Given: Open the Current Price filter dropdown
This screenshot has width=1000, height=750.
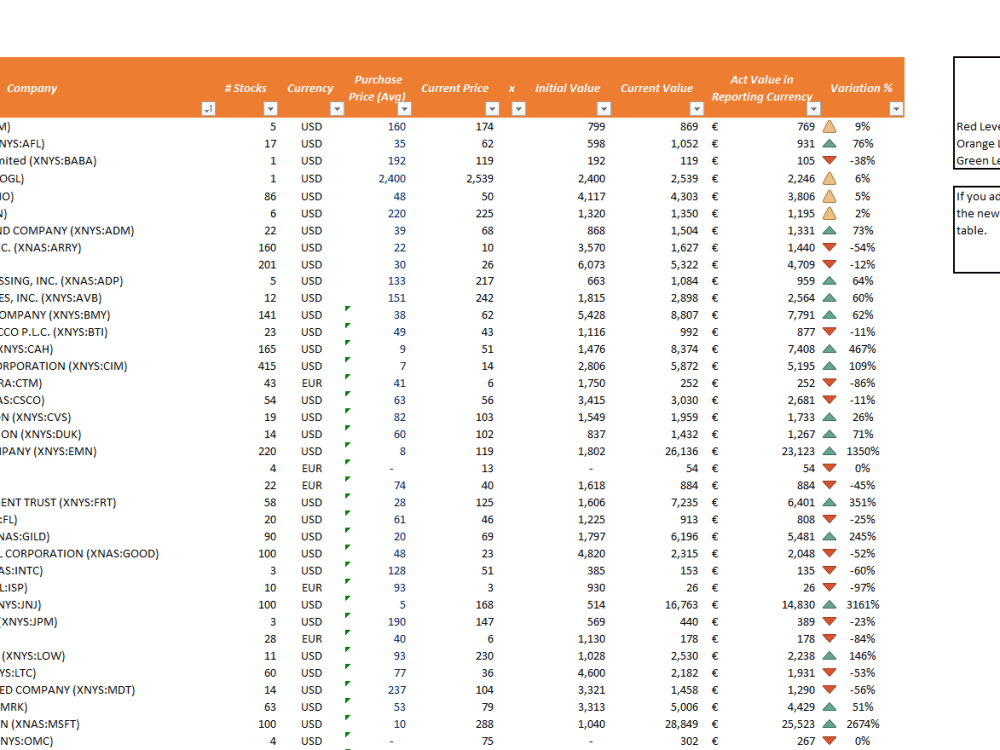Looking at the screenshot, I should coord(492,109).
